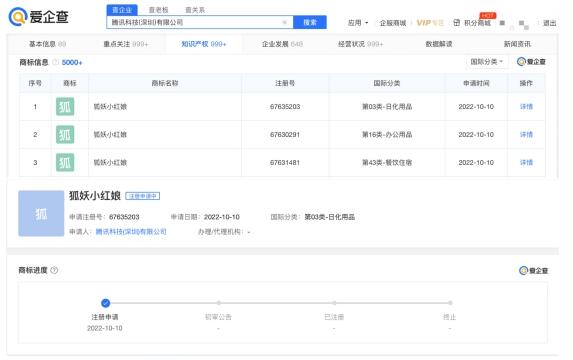Select the 知识产权 tab
Screen dimensions: 573x360
coord(204,44)
